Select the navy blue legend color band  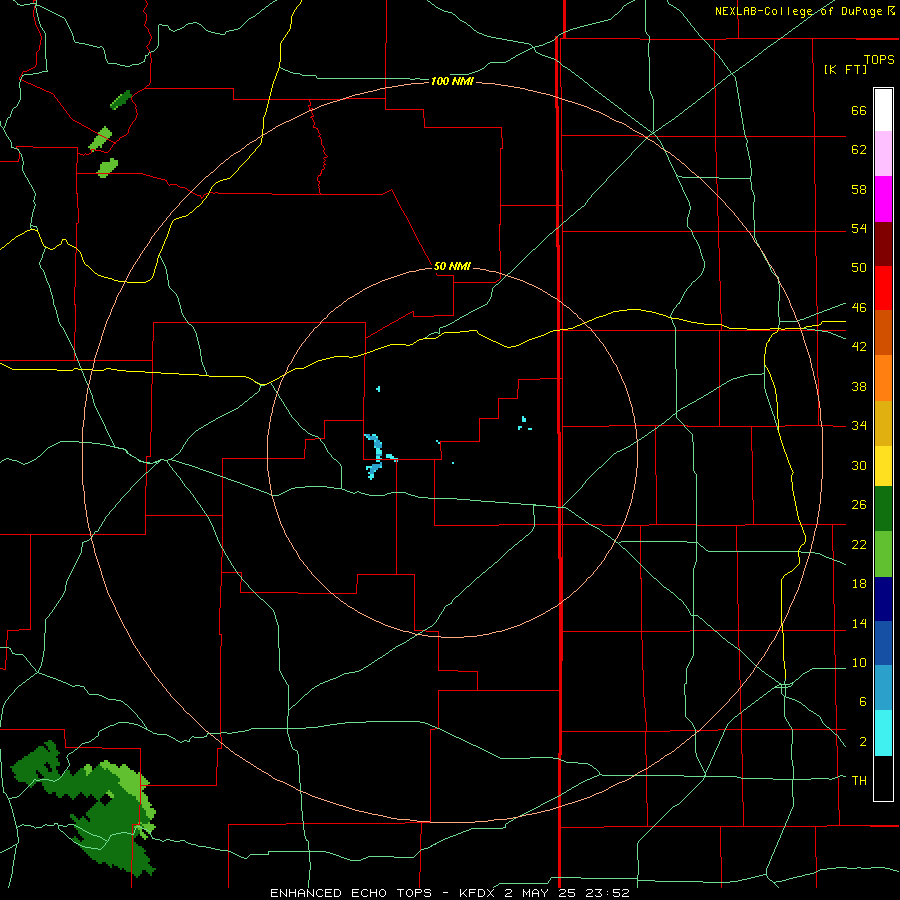883,599
